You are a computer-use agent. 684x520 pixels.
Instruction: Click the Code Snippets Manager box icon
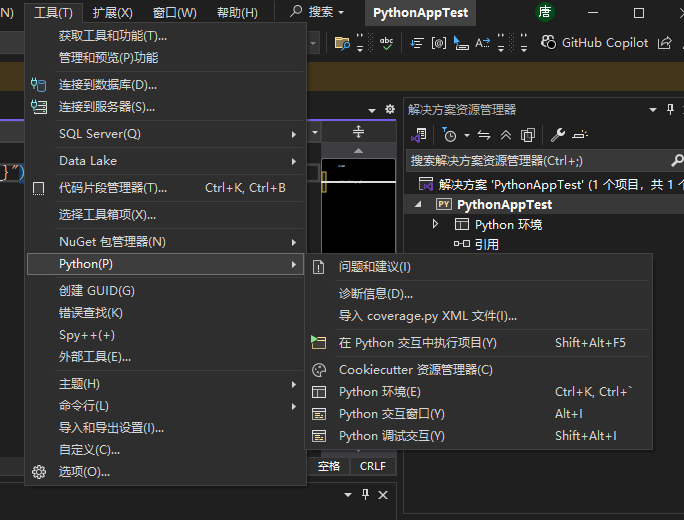click(x=38, y=188)
